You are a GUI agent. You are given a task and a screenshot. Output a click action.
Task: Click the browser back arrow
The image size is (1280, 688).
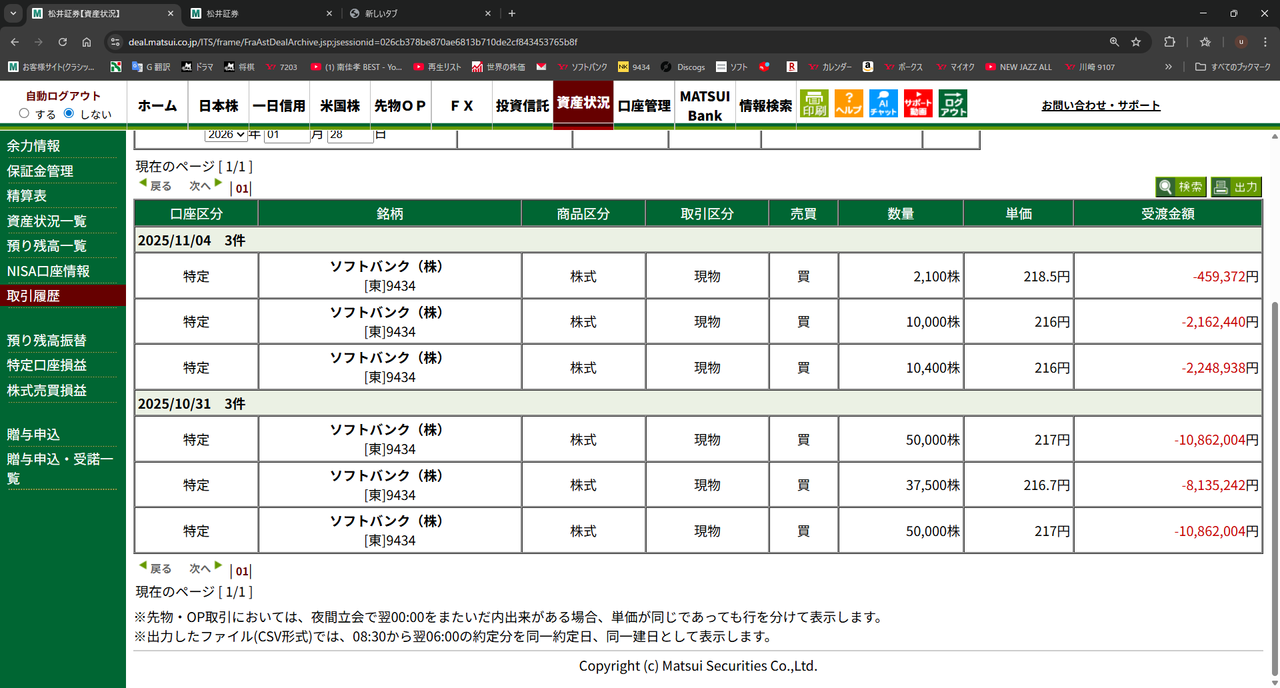click(x=15, y=42)
